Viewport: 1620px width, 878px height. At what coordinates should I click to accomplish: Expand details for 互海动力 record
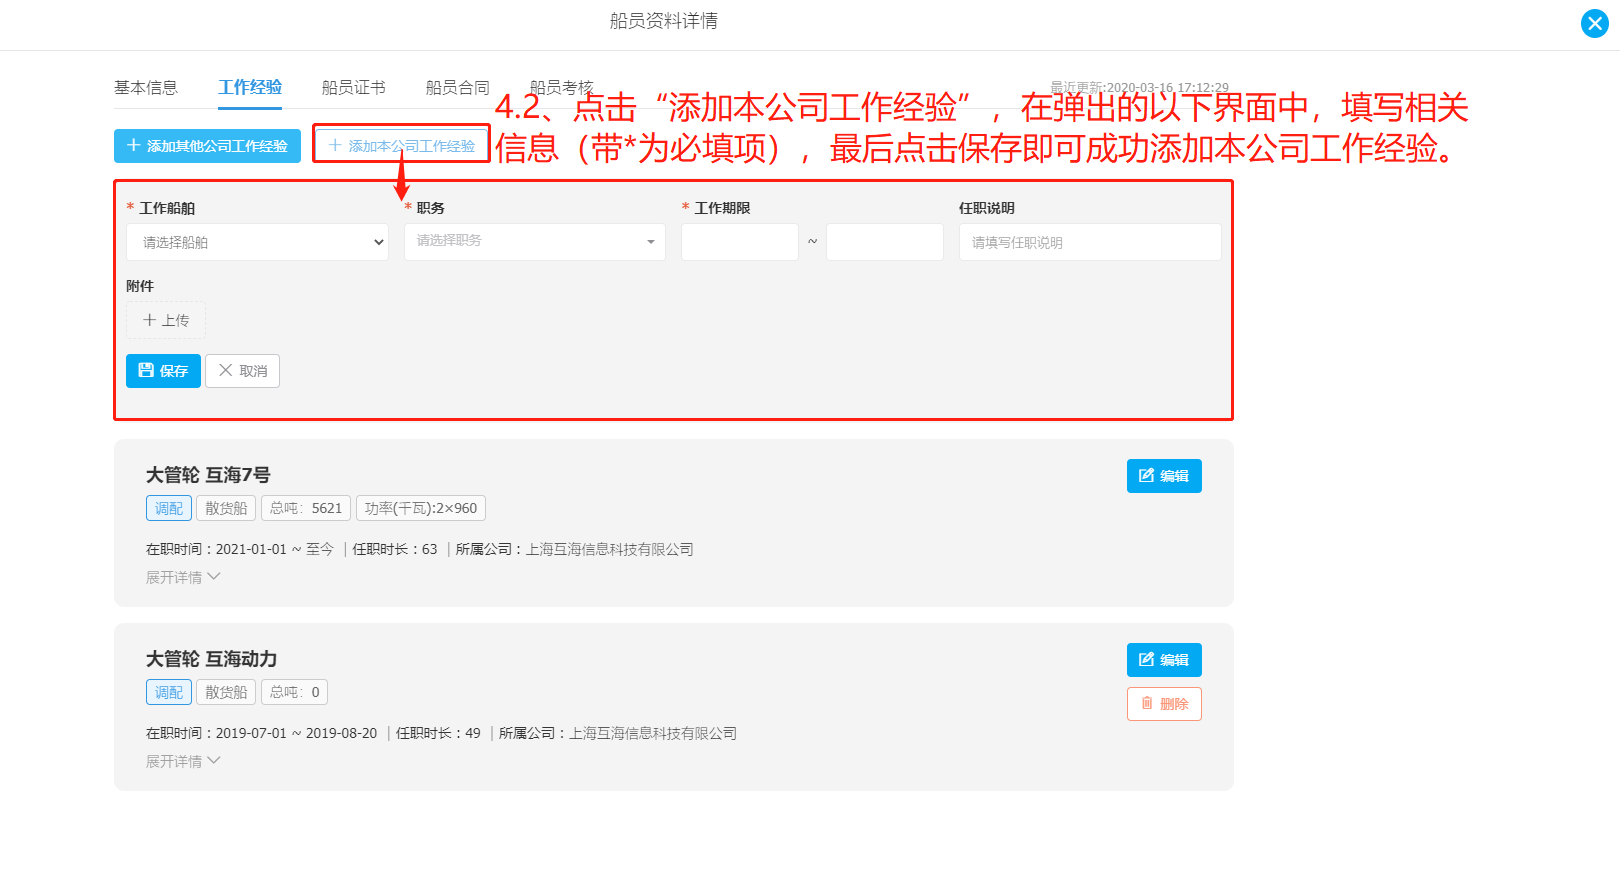pos(183,761)
